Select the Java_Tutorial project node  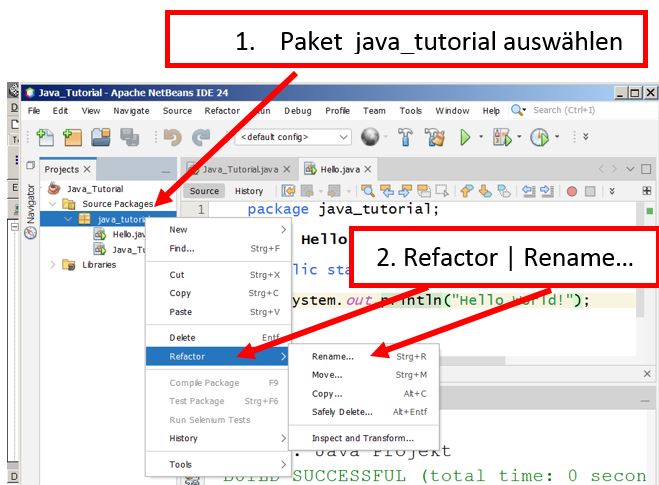tap(95, 189)
